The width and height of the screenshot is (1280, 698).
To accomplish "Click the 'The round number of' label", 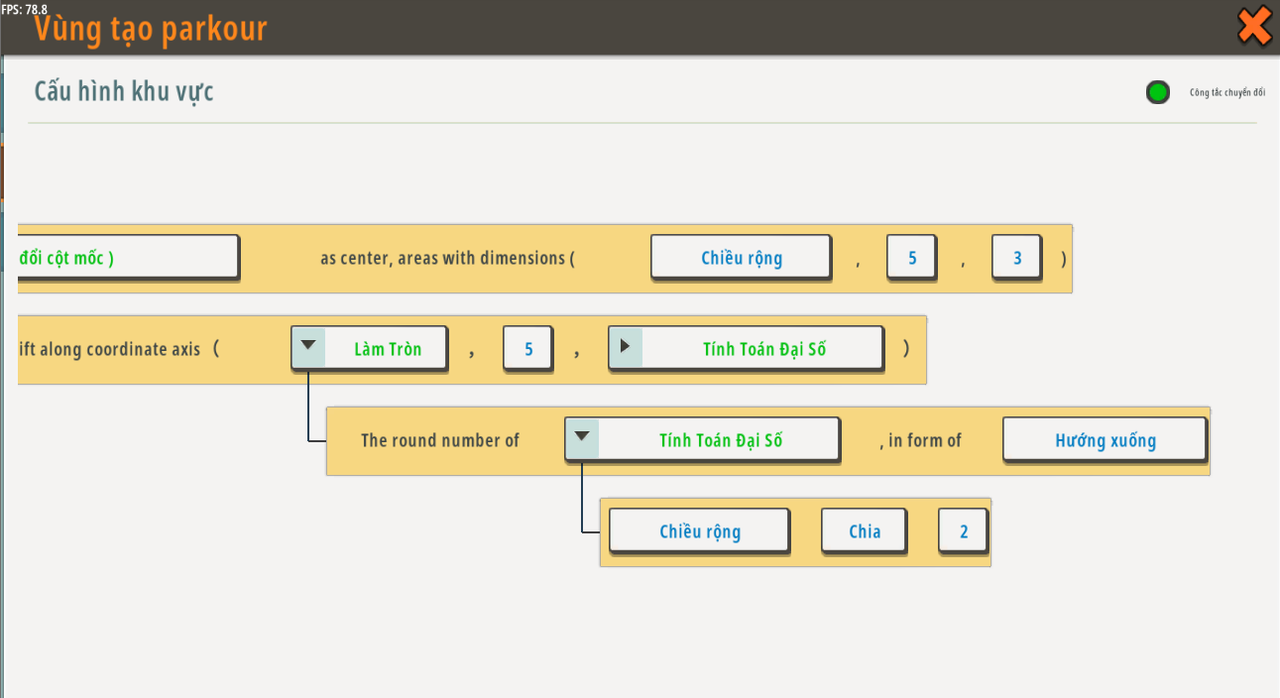I will (x=440, y=440).
